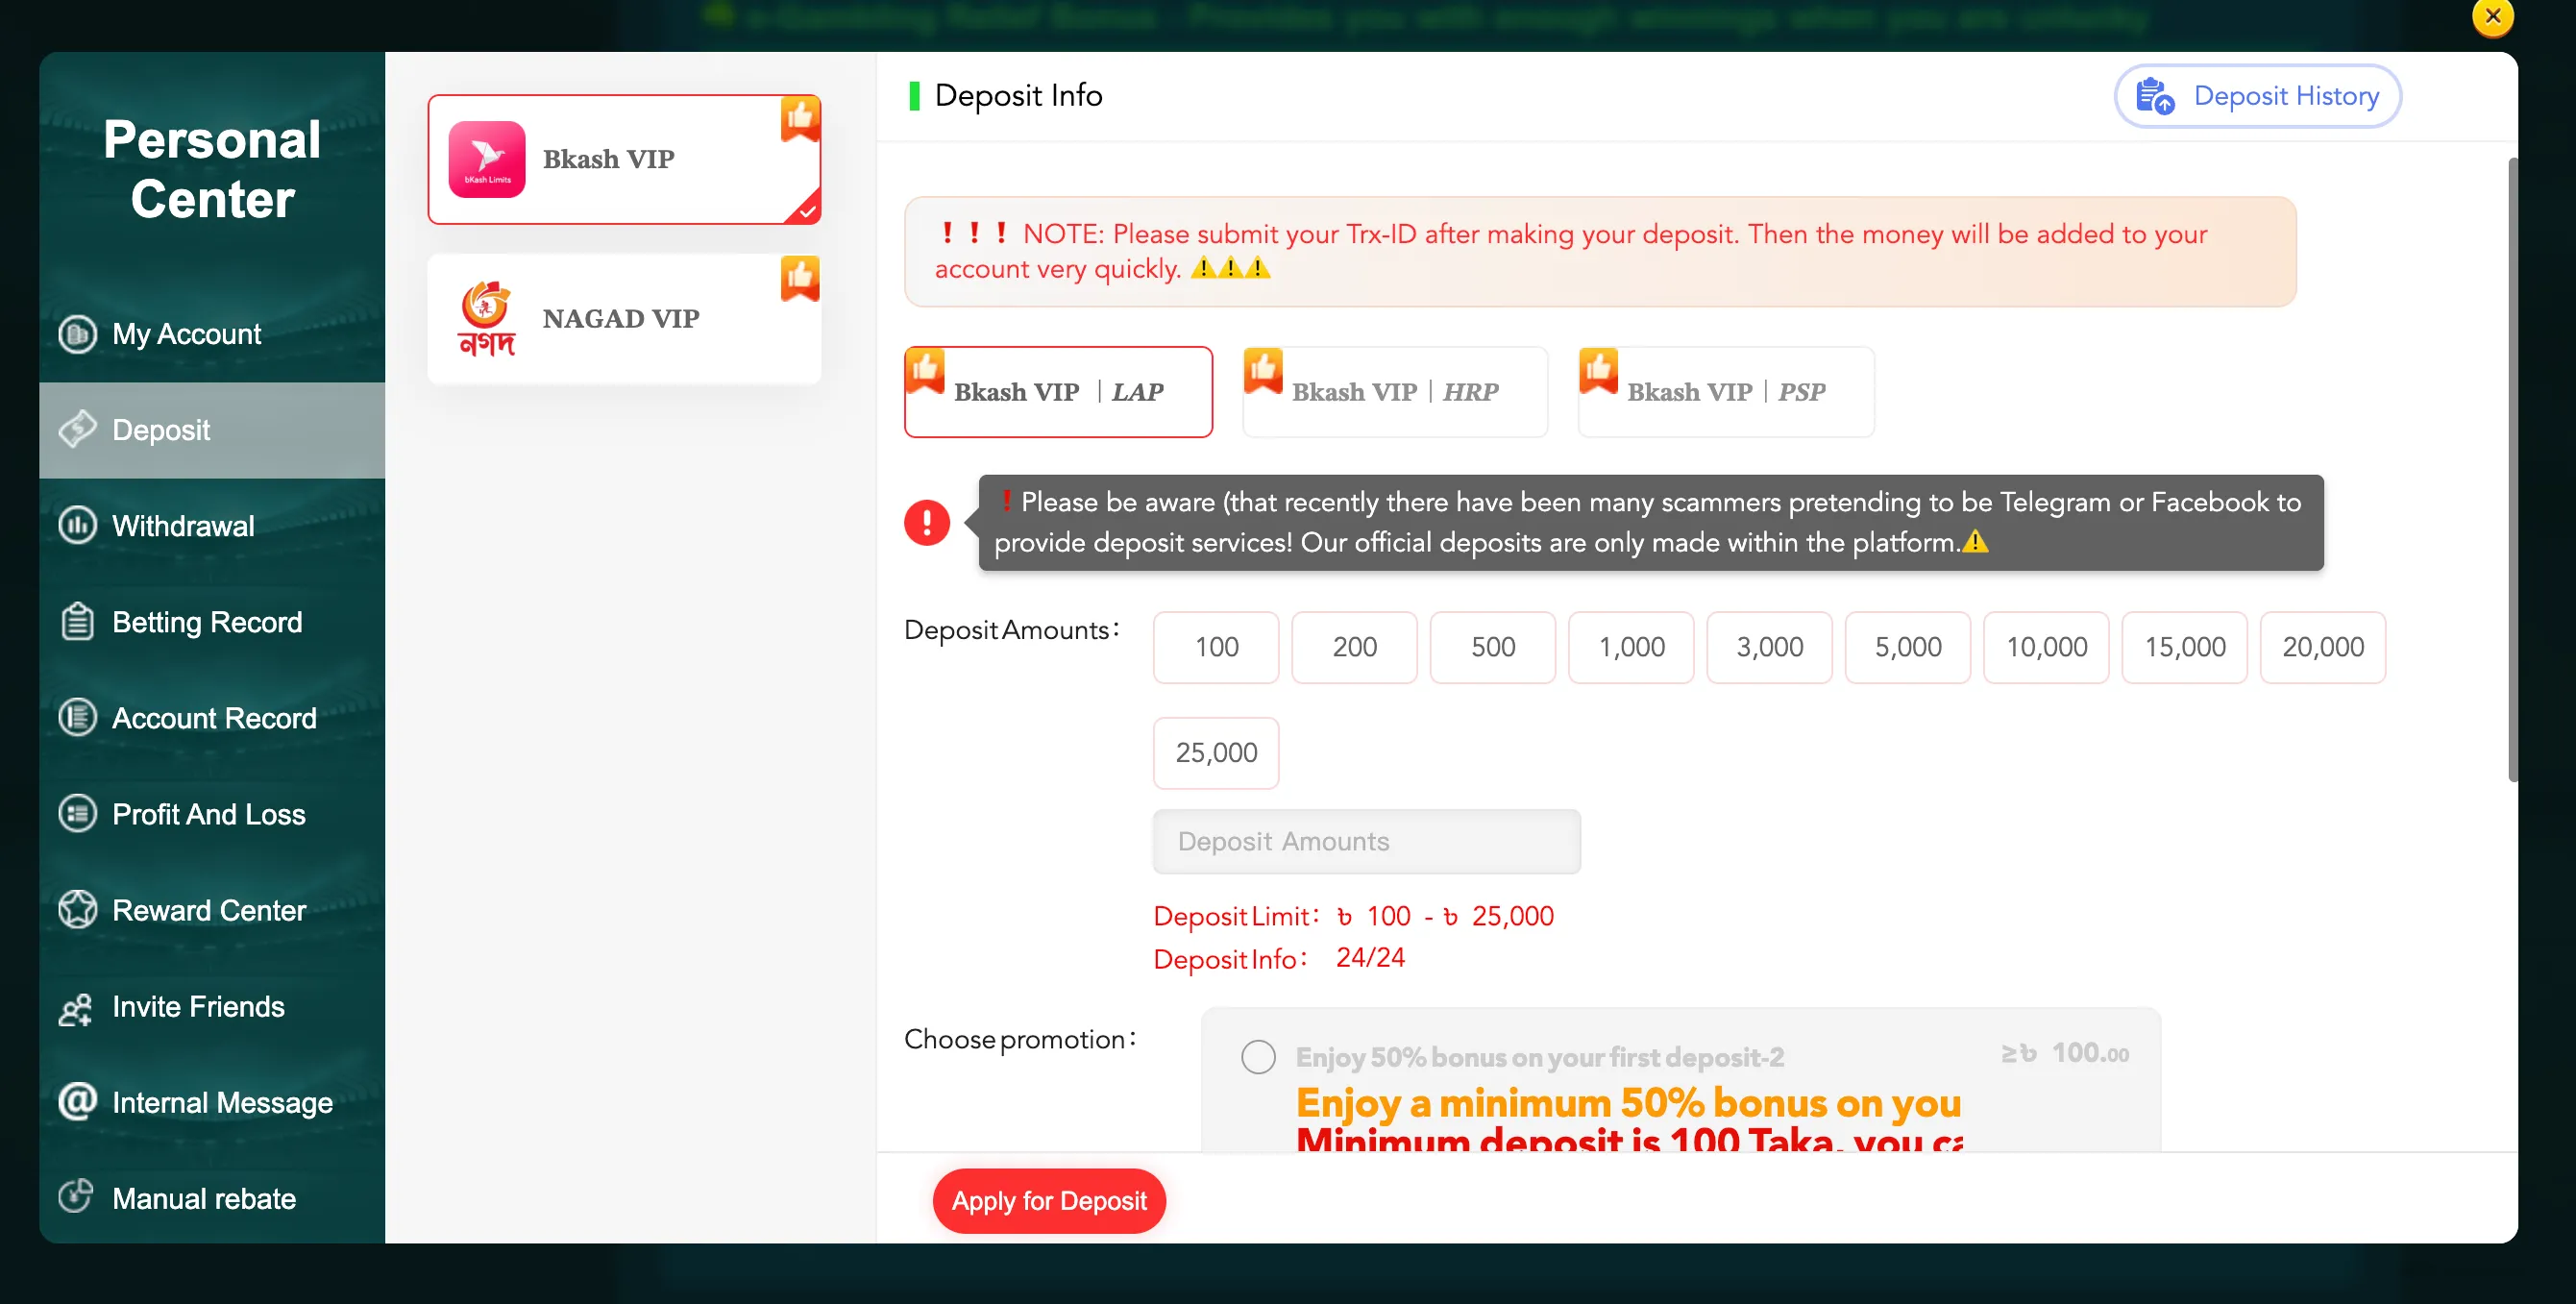Select deposit amount 200

(1354, 647)
